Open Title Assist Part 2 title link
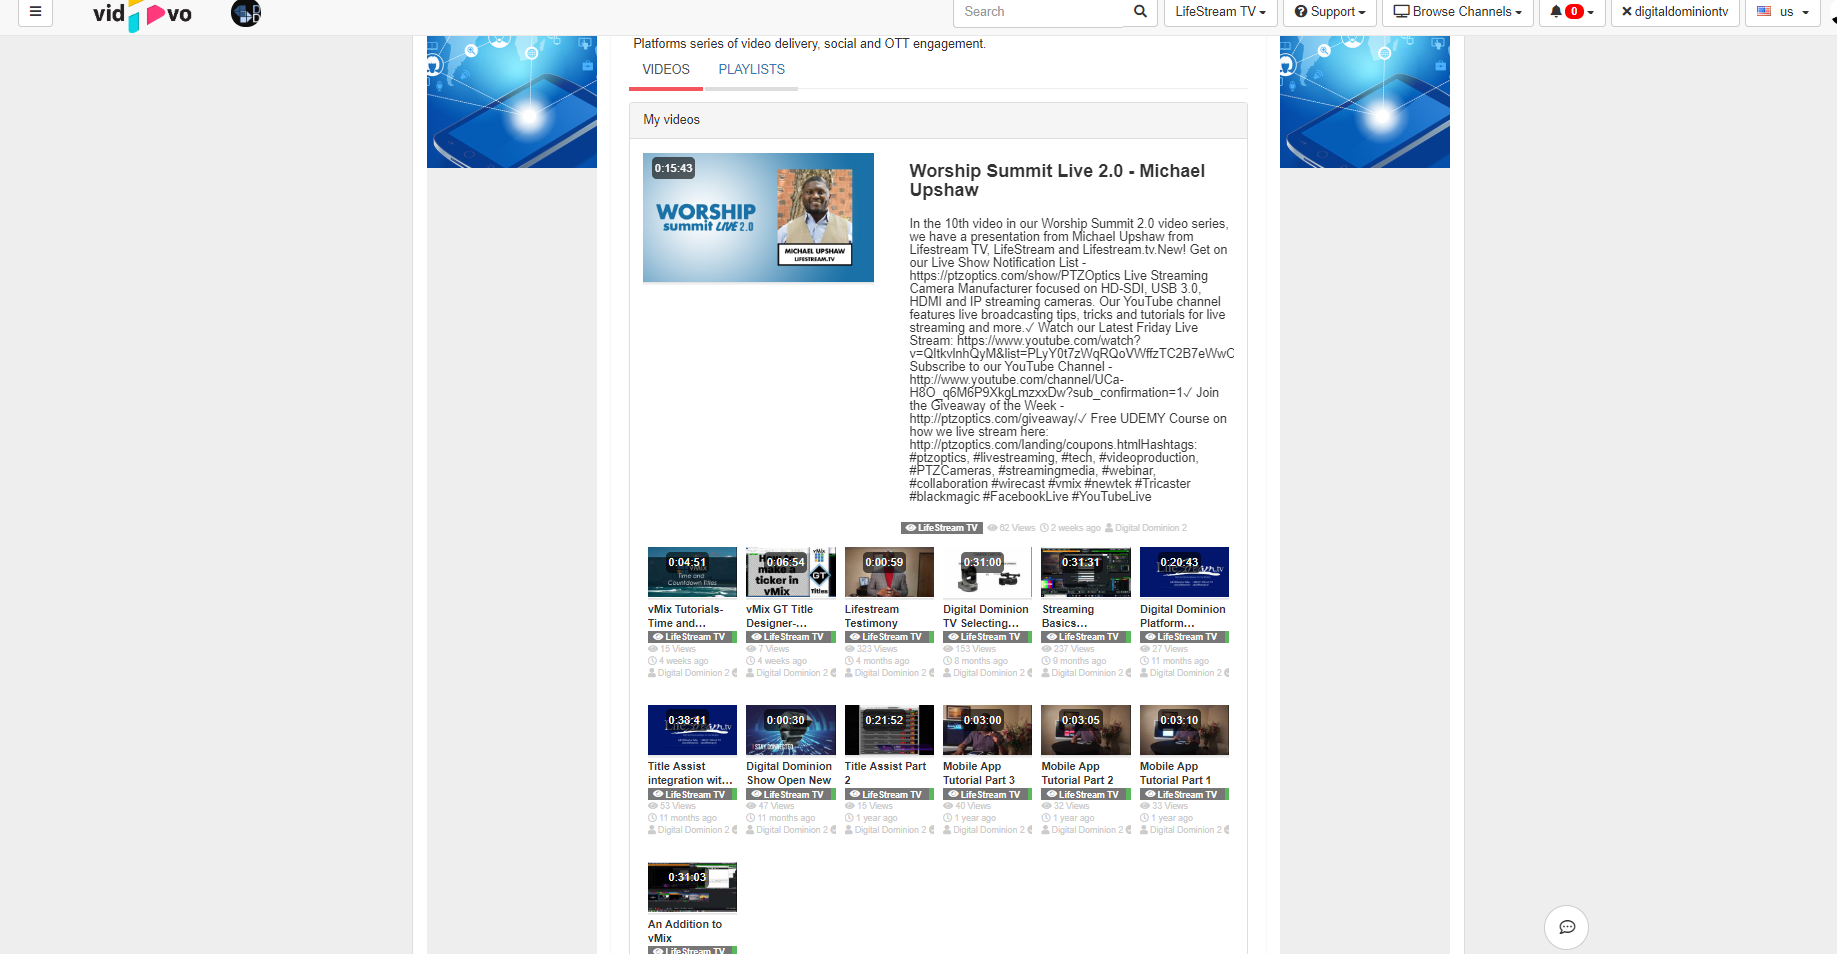 (885, 773)
